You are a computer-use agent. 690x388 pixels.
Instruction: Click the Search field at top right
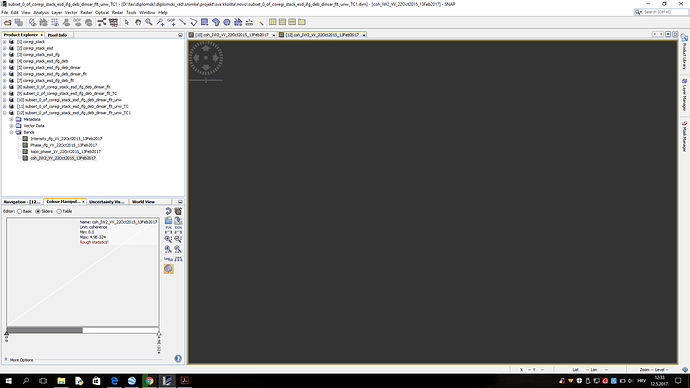click(x=661, y=12)
